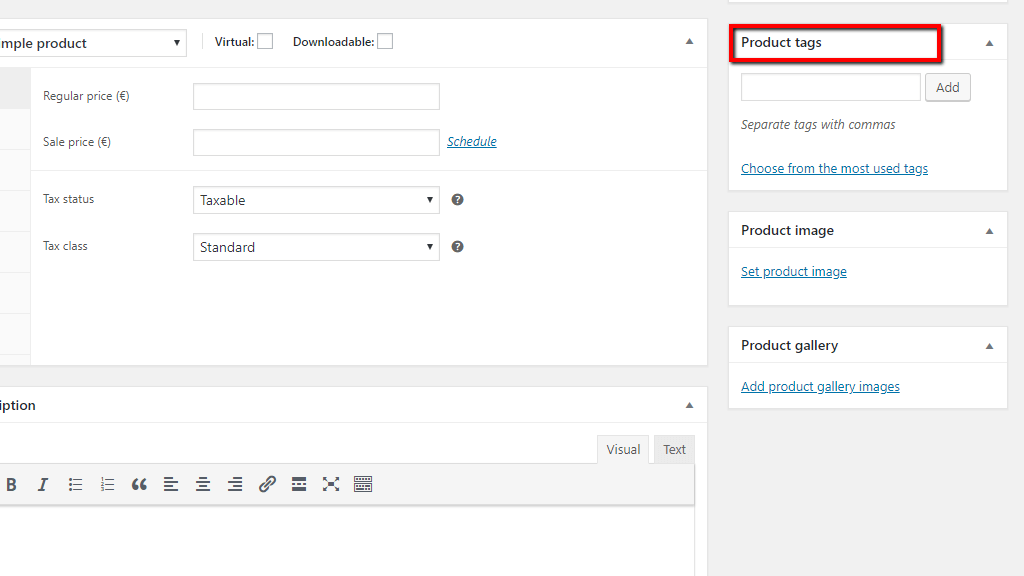Insert or edit a link
Viewport: 1024px width, 576px height.
tap(267, 484)
